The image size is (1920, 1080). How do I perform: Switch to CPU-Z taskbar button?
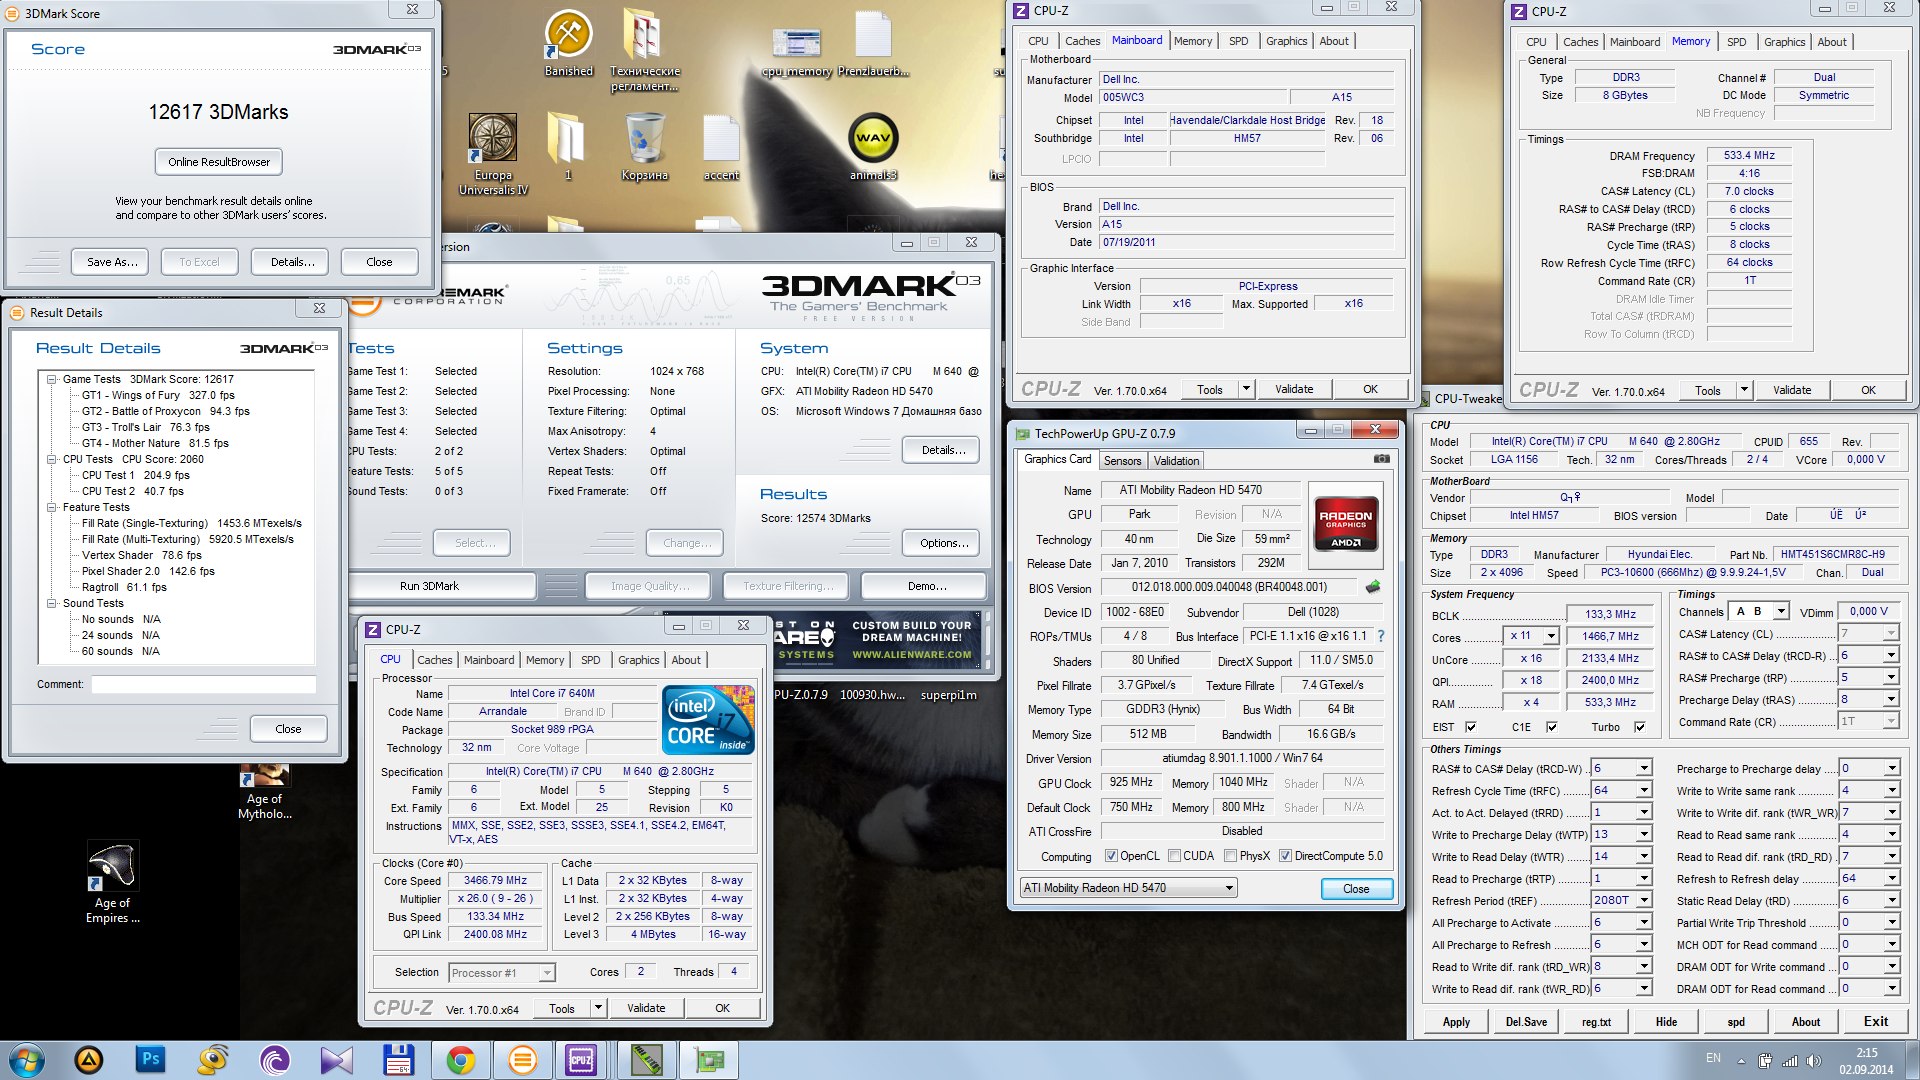coord(581,1059)
